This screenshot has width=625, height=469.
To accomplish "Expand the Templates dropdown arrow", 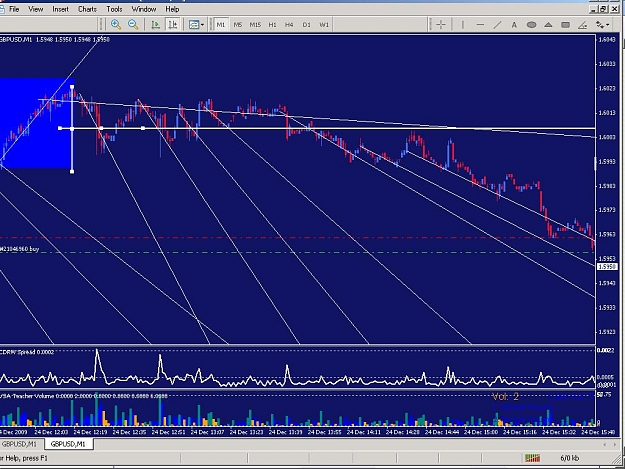I will [x=202, y=25].
